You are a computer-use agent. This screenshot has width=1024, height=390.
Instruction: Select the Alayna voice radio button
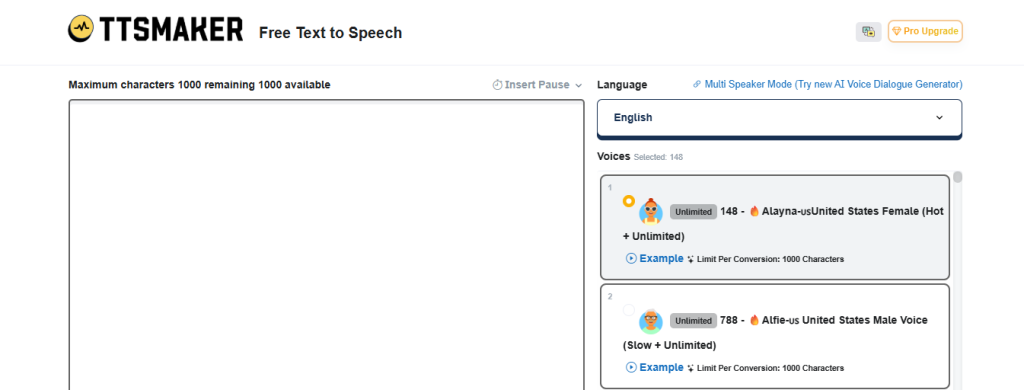(x=628, y=201)
